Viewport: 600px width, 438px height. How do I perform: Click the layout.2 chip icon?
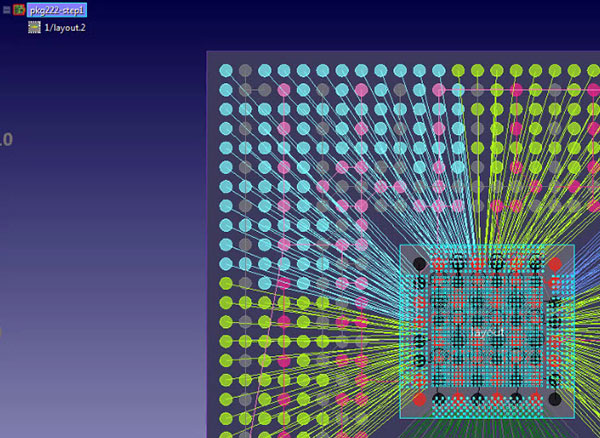point(34,28)
